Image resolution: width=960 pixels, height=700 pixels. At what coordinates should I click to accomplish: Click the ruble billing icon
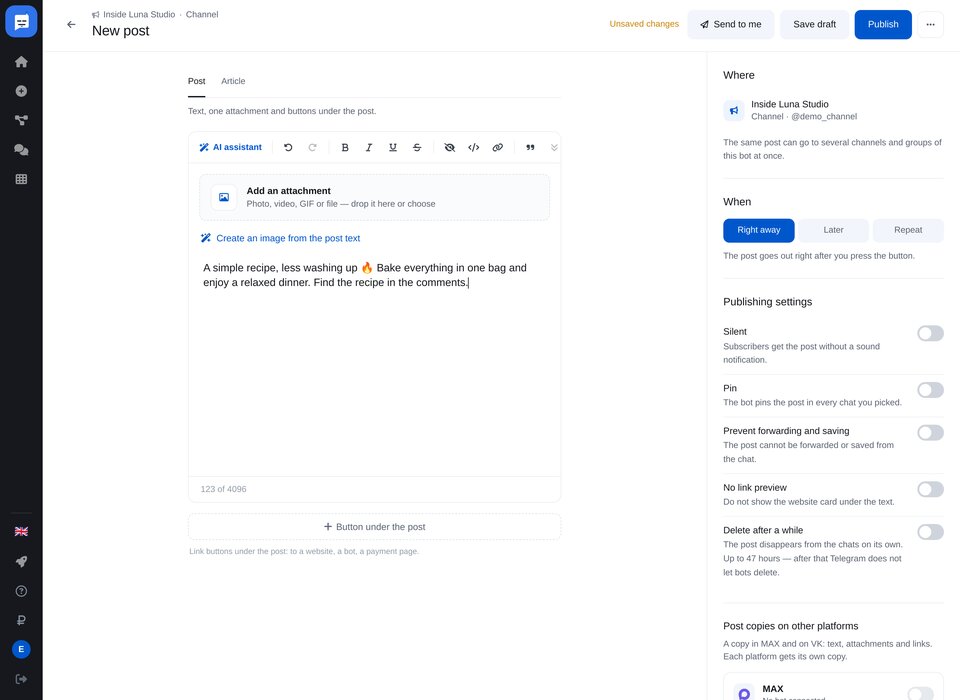pos(21,620)
